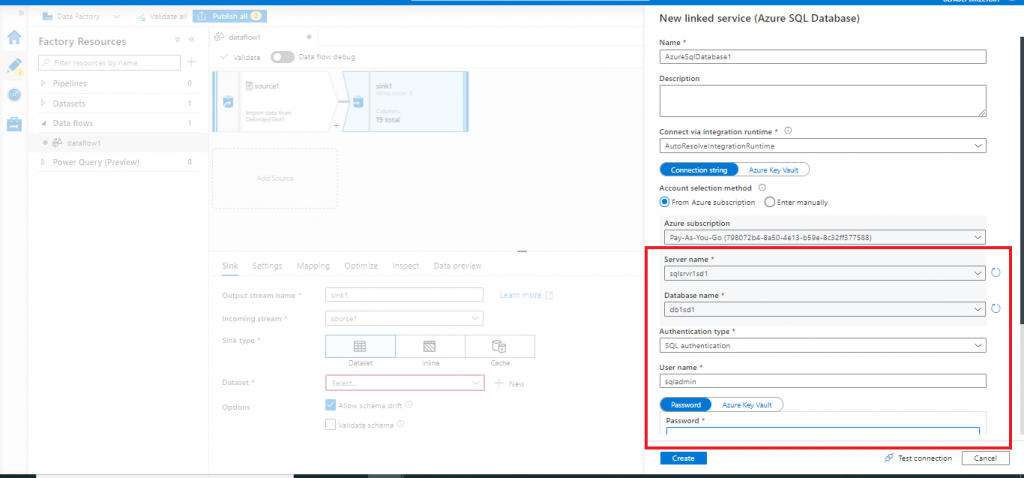Viewport: 1024px width, 478px height.
Task: Open the Authentication type dropdown
Action: coord(823,345)
